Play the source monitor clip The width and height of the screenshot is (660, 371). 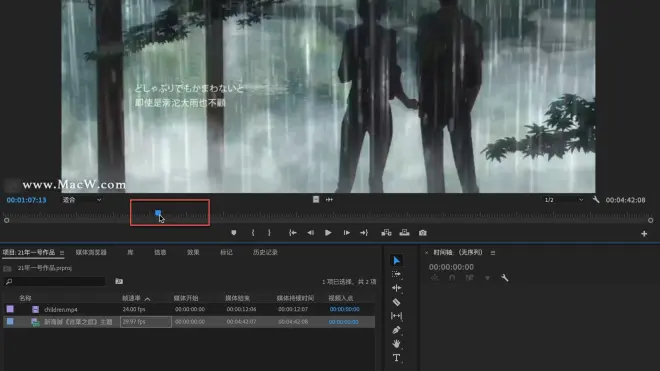[328, 233]
